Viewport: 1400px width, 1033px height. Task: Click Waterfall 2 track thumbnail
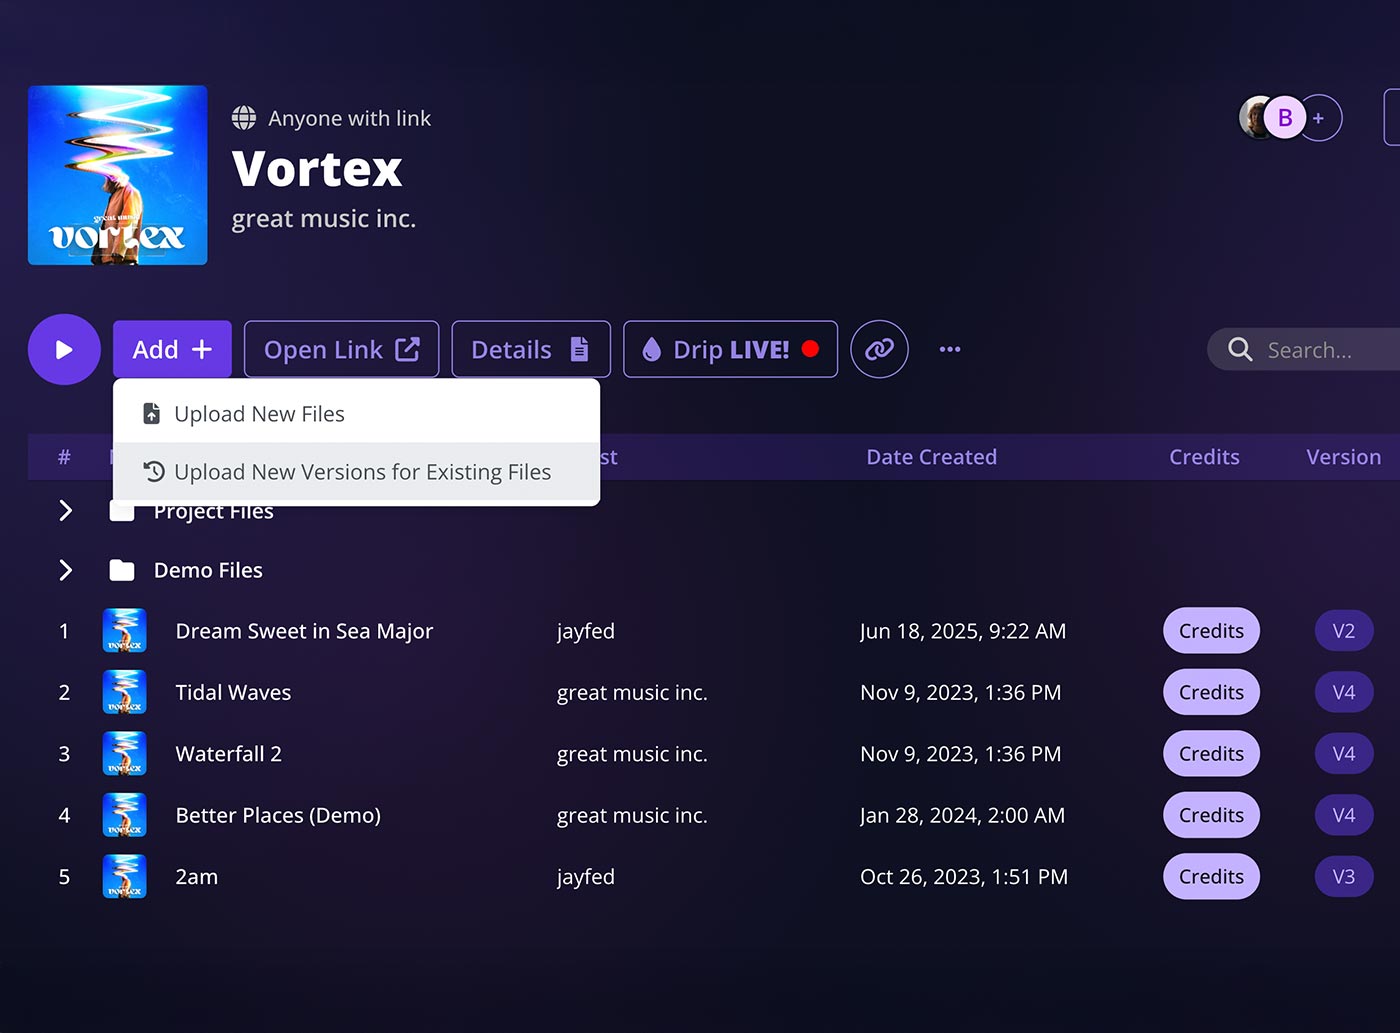click(x=125, y=754)
